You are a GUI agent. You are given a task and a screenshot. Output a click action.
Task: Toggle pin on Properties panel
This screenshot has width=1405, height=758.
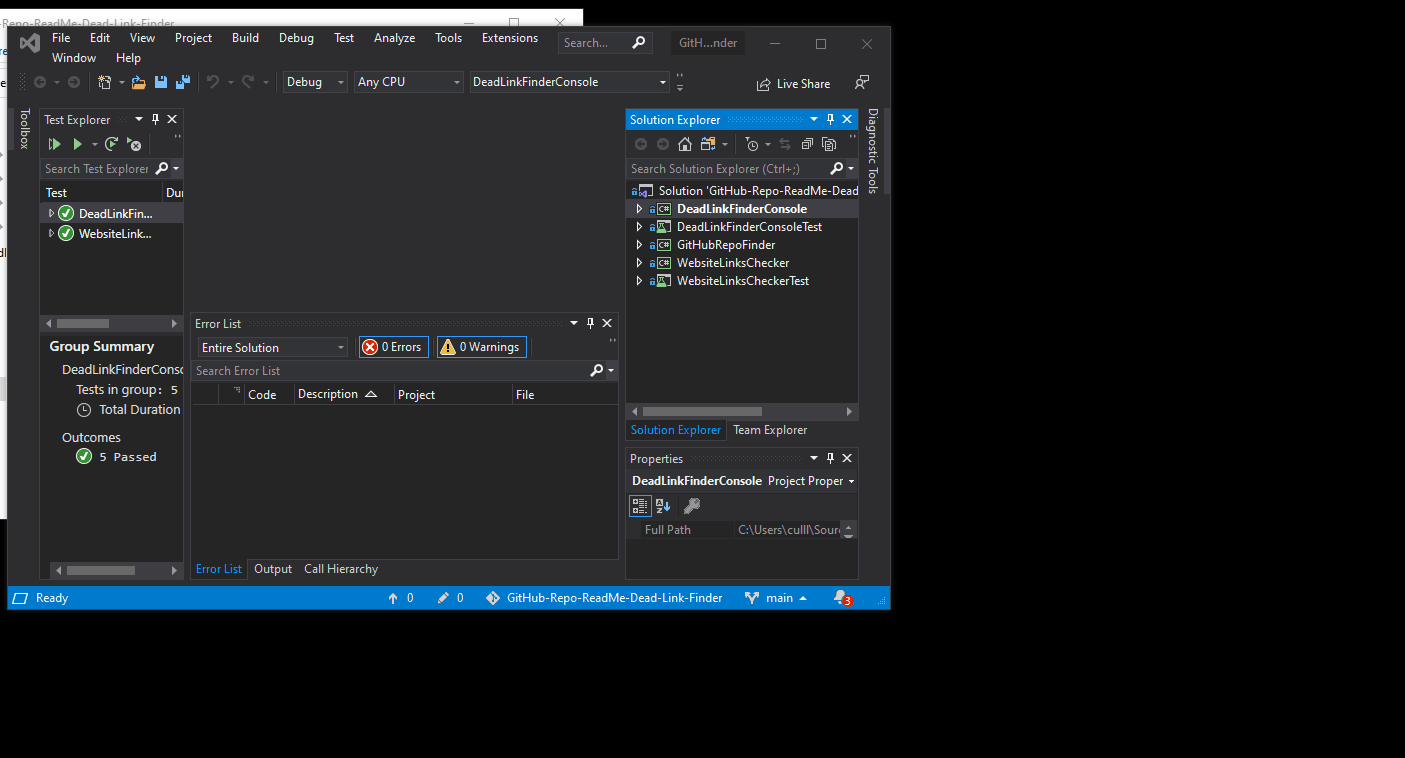point(830,458)
